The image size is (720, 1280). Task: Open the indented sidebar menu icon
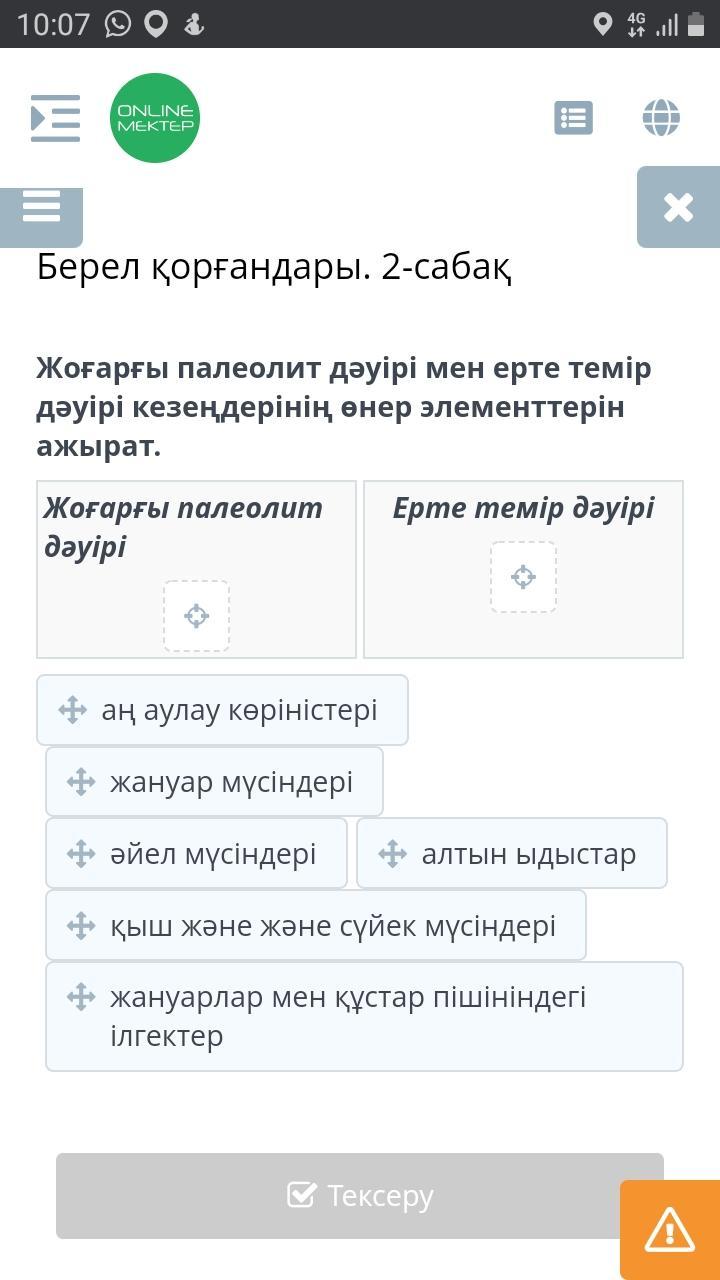pyautogui.click(x=55, y=118)
